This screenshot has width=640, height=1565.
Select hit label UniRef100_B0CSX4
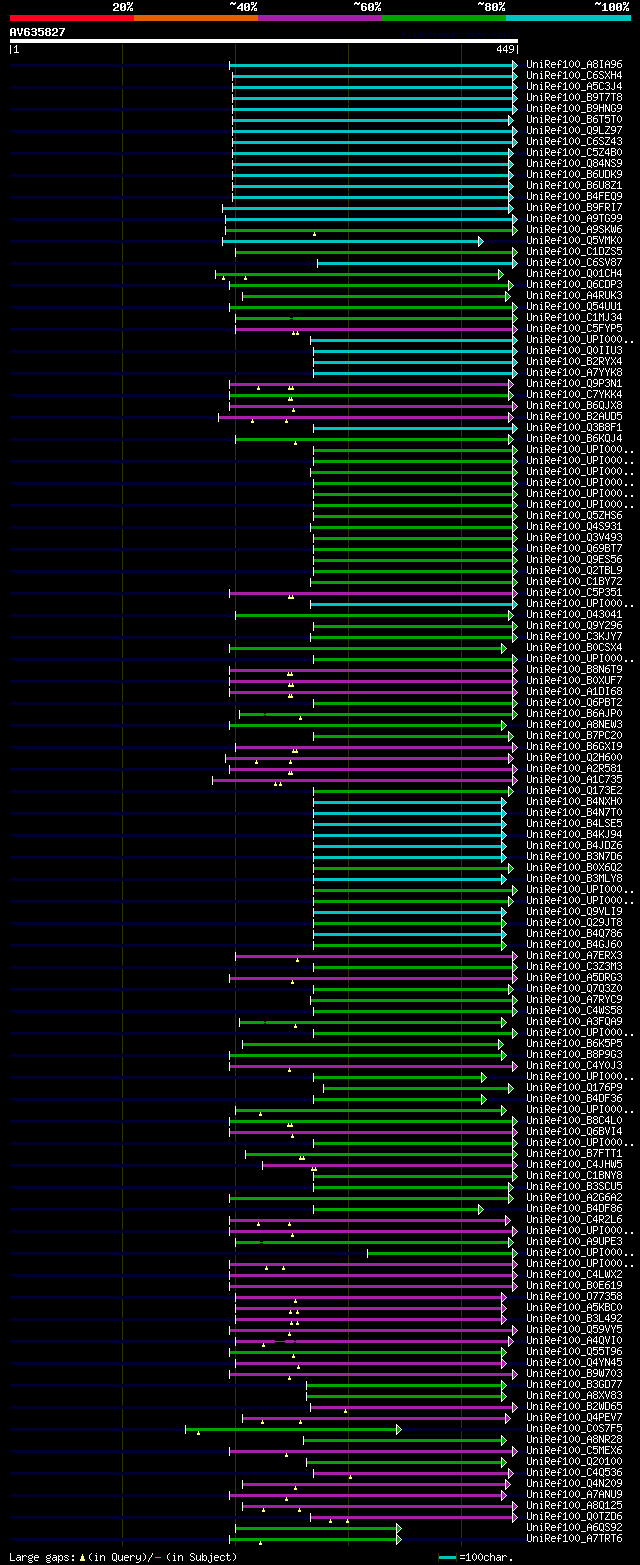(574, 647)
